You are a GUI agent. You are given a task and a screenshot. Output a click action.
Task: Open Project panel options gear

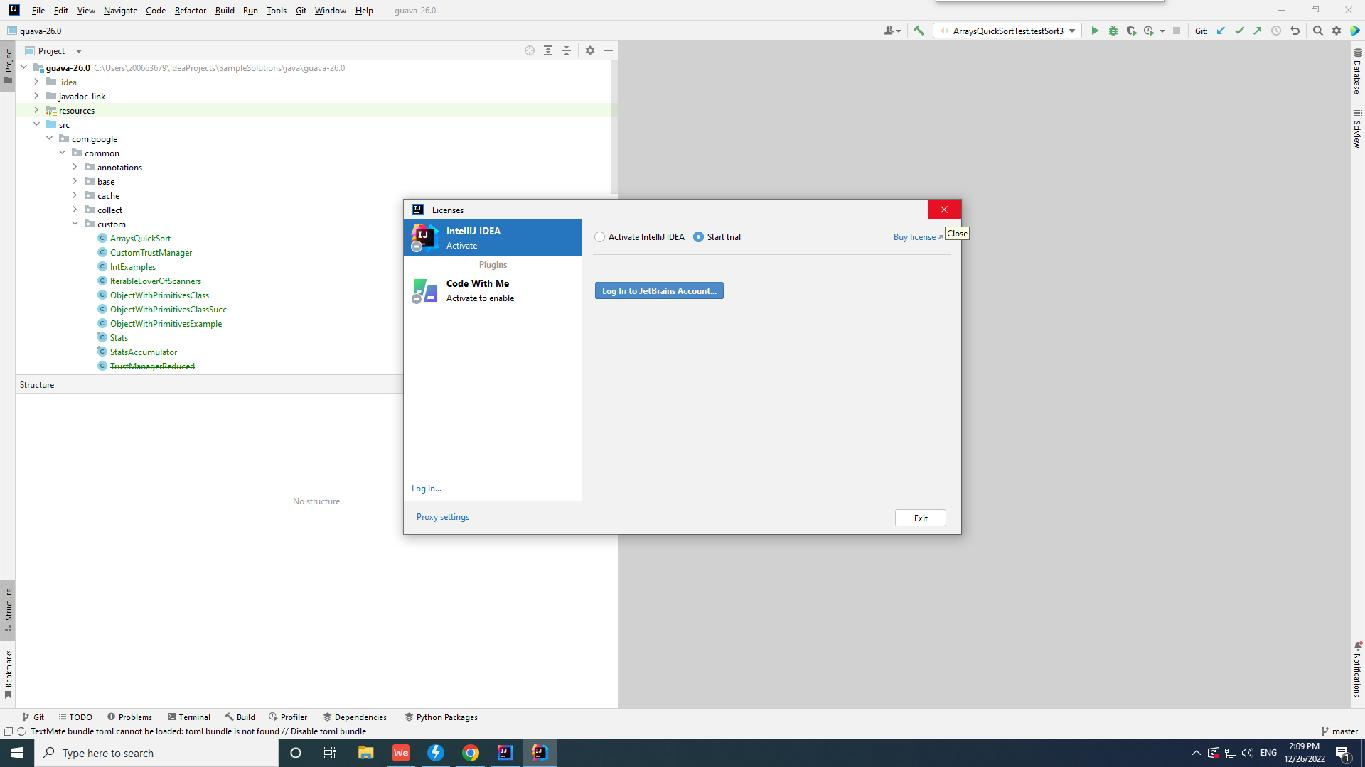pos(589,50)
